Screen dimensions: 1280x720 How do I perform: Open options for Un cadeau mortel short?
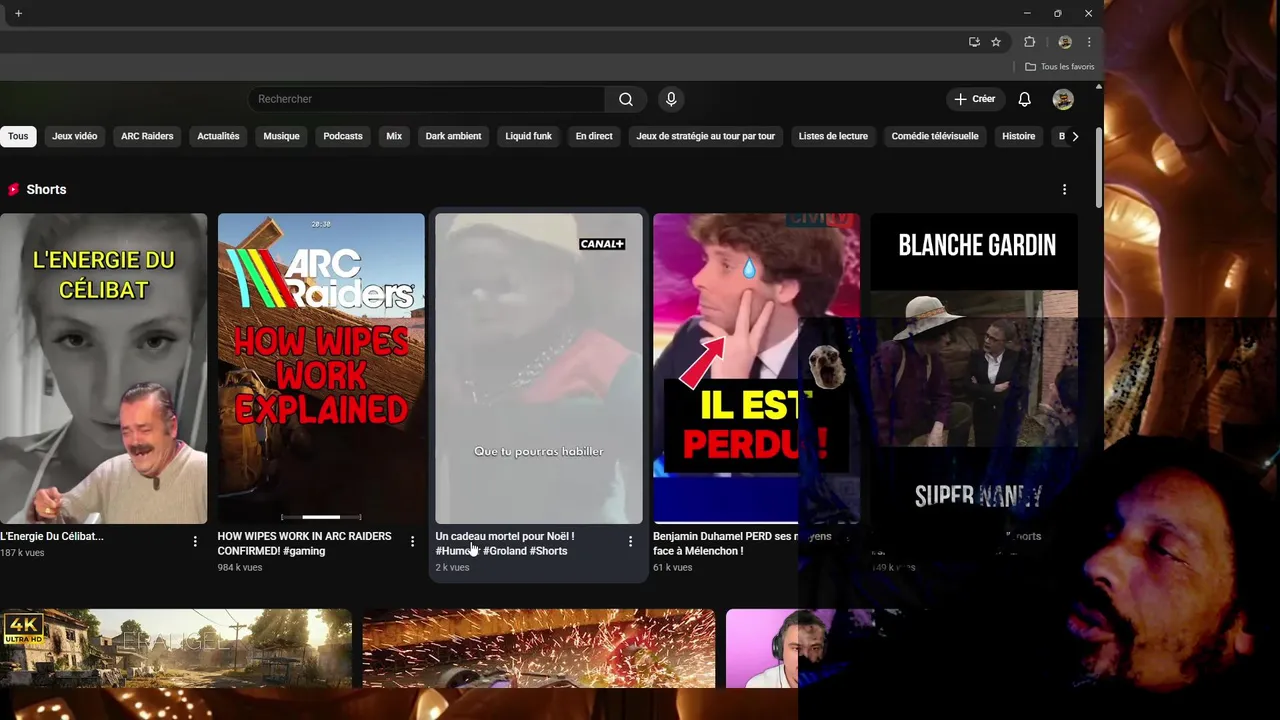[630, 541]
